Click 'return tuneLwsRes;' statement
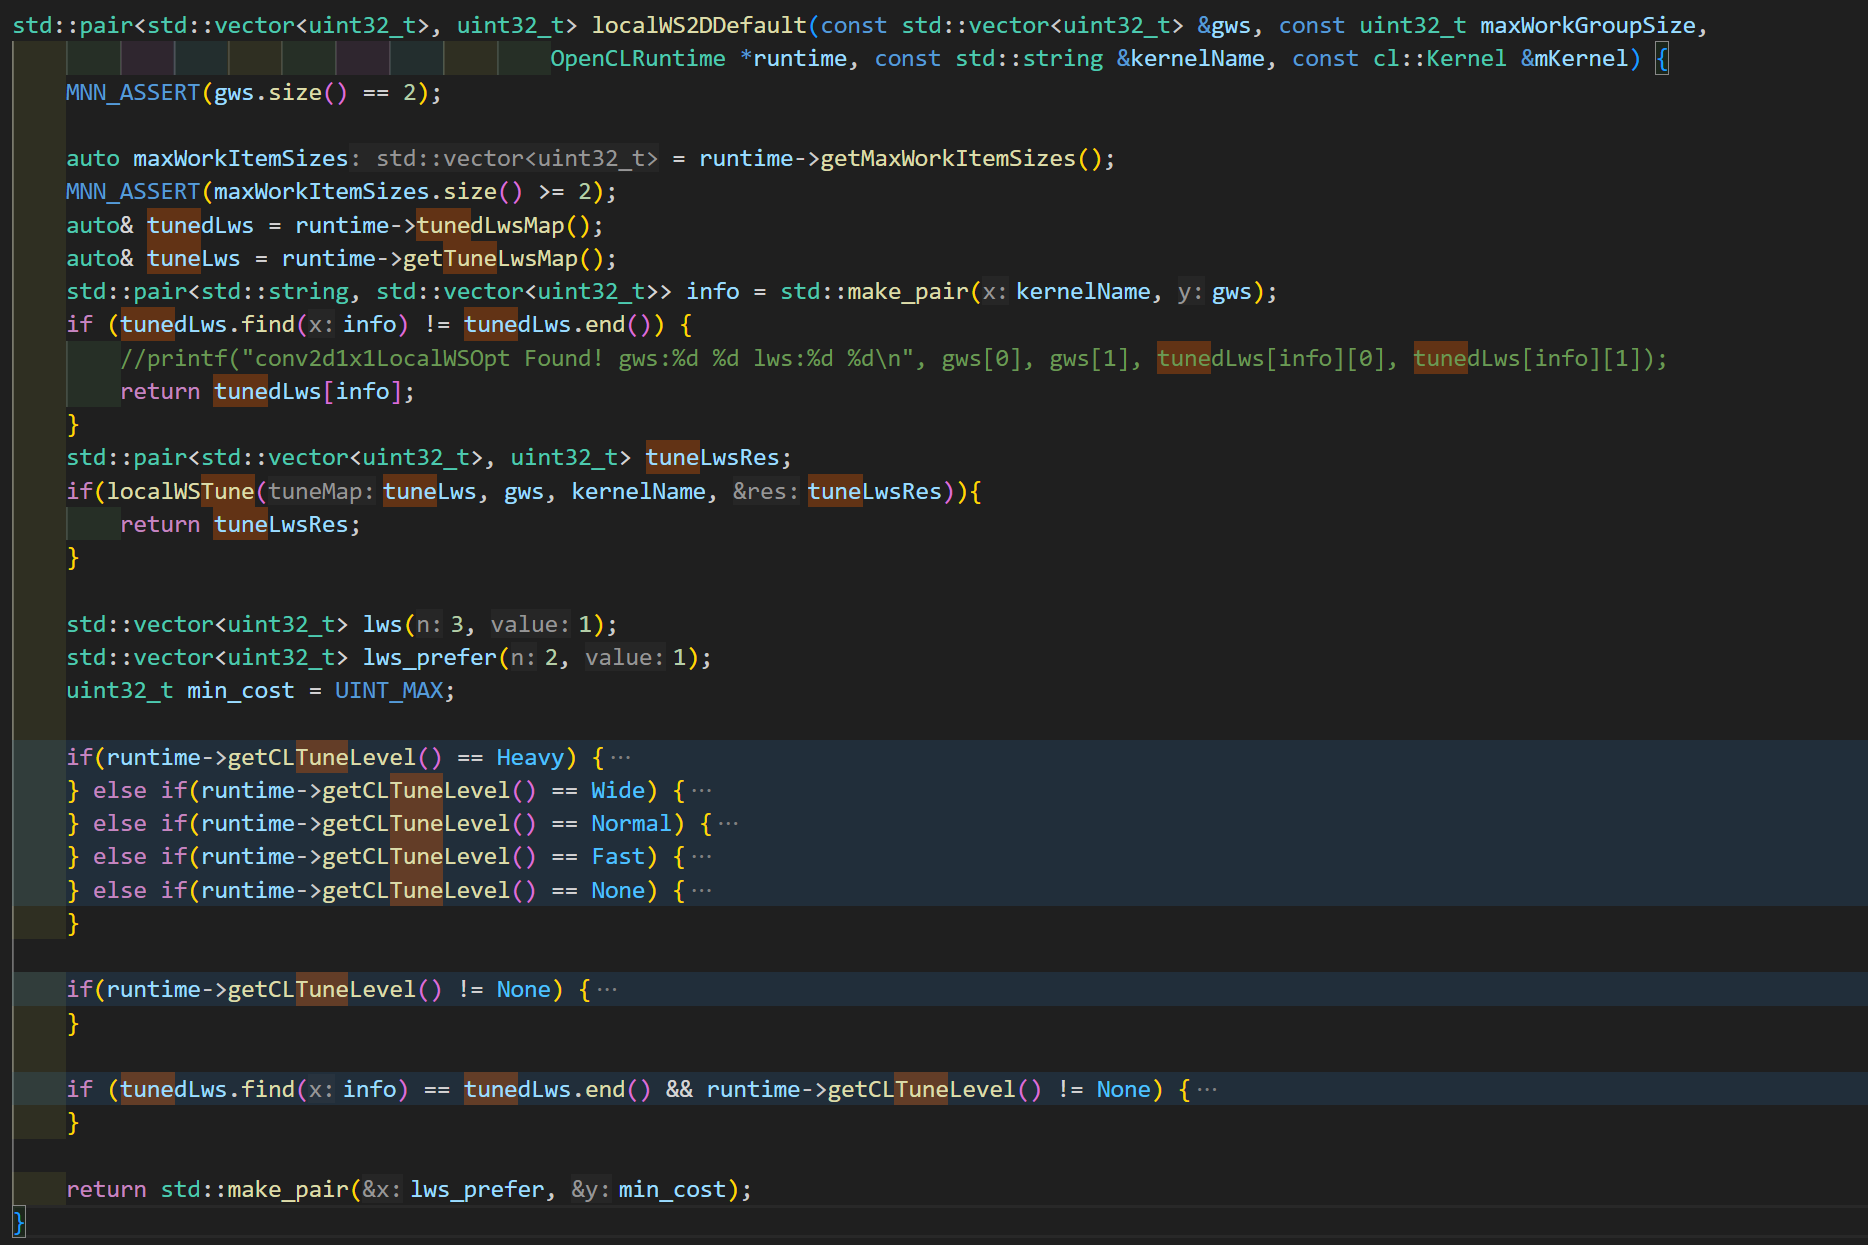This screenshot has height=1245, width=1868. pyautogui.click(x=240, y=524)
